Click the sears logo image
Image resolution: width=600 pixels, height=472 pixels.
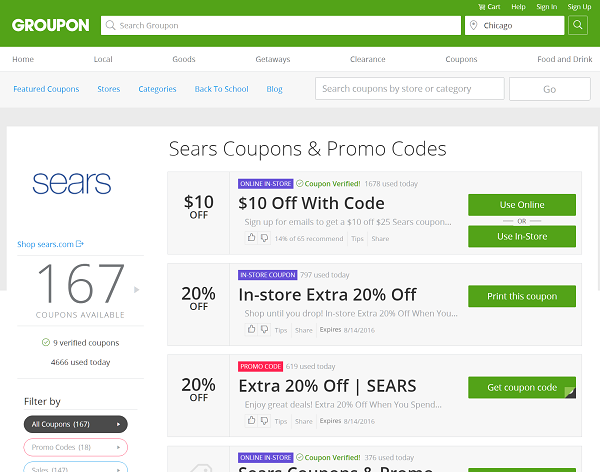tap(72, 183)
